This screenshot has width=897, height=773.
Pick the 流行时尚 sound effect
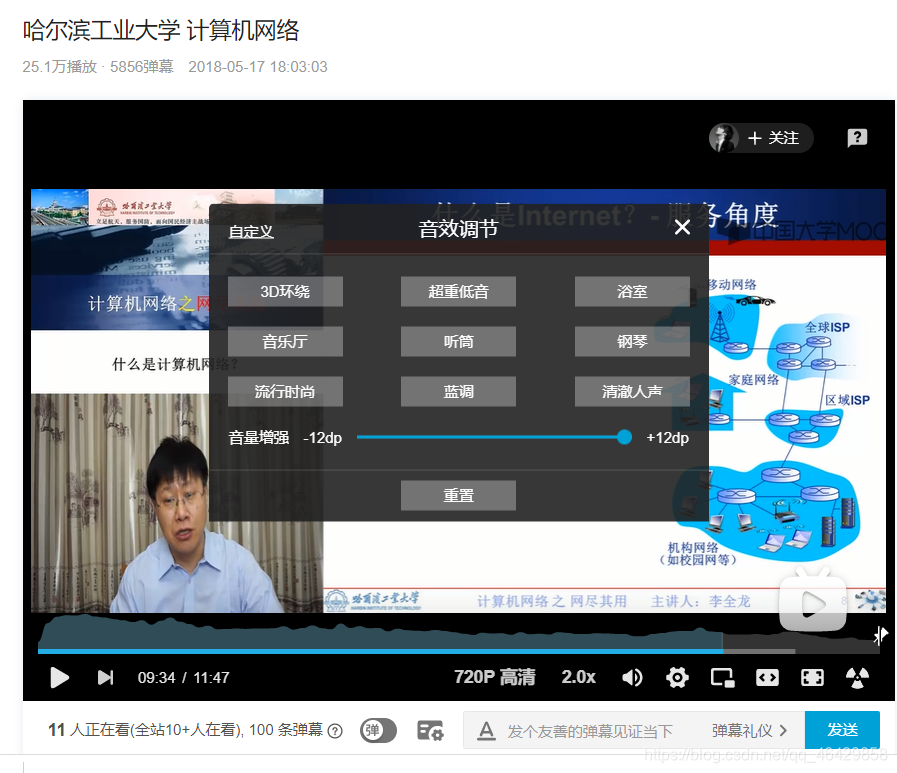(x=285, y=391)
